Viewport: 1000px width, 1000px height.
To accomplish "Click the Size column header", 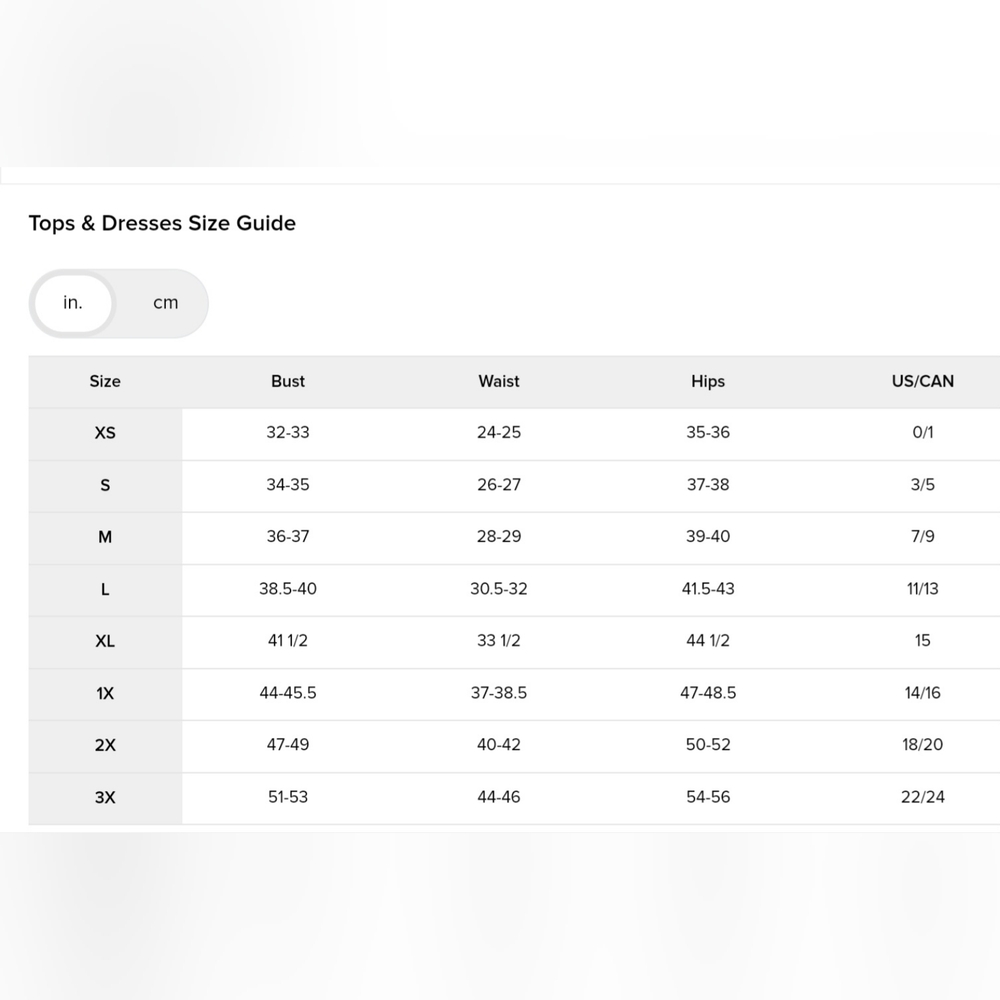I will coord(105,381).
